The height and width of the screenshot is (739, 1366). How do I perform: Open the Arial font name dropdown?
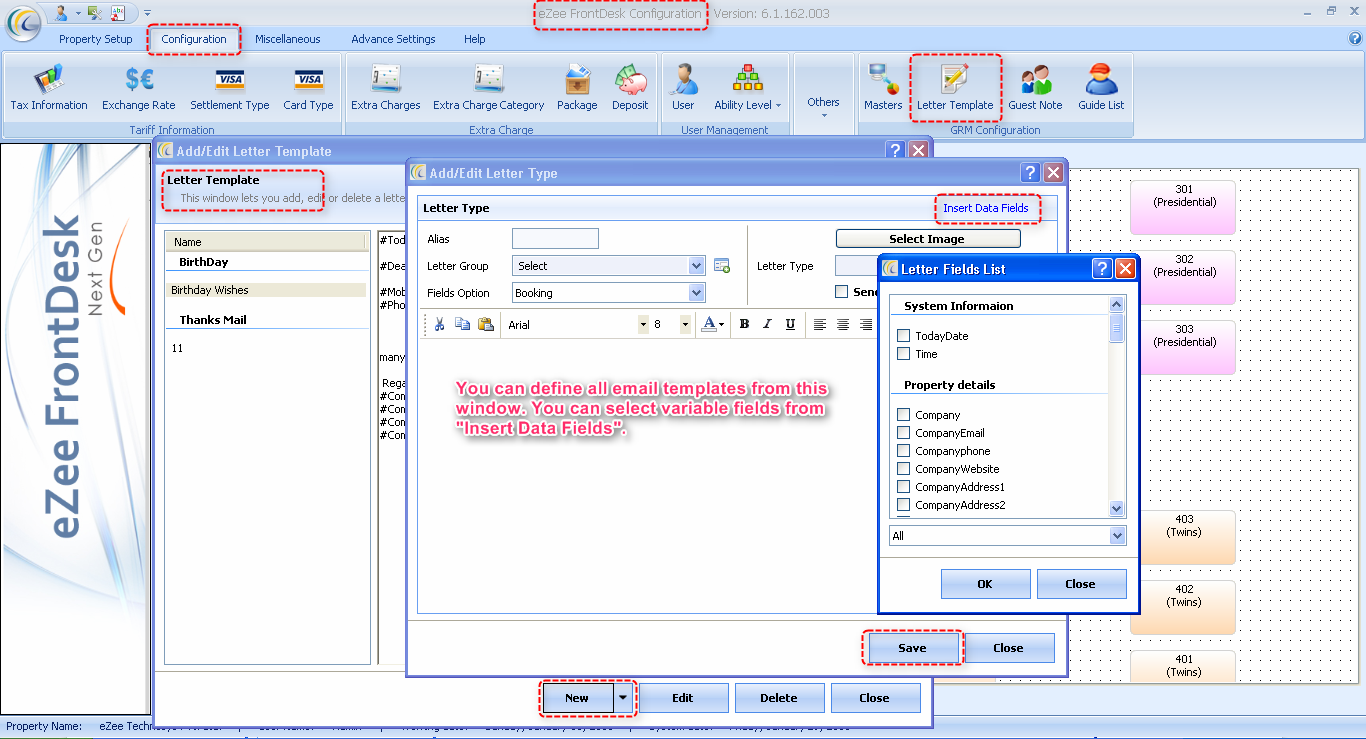pos(643,324)
